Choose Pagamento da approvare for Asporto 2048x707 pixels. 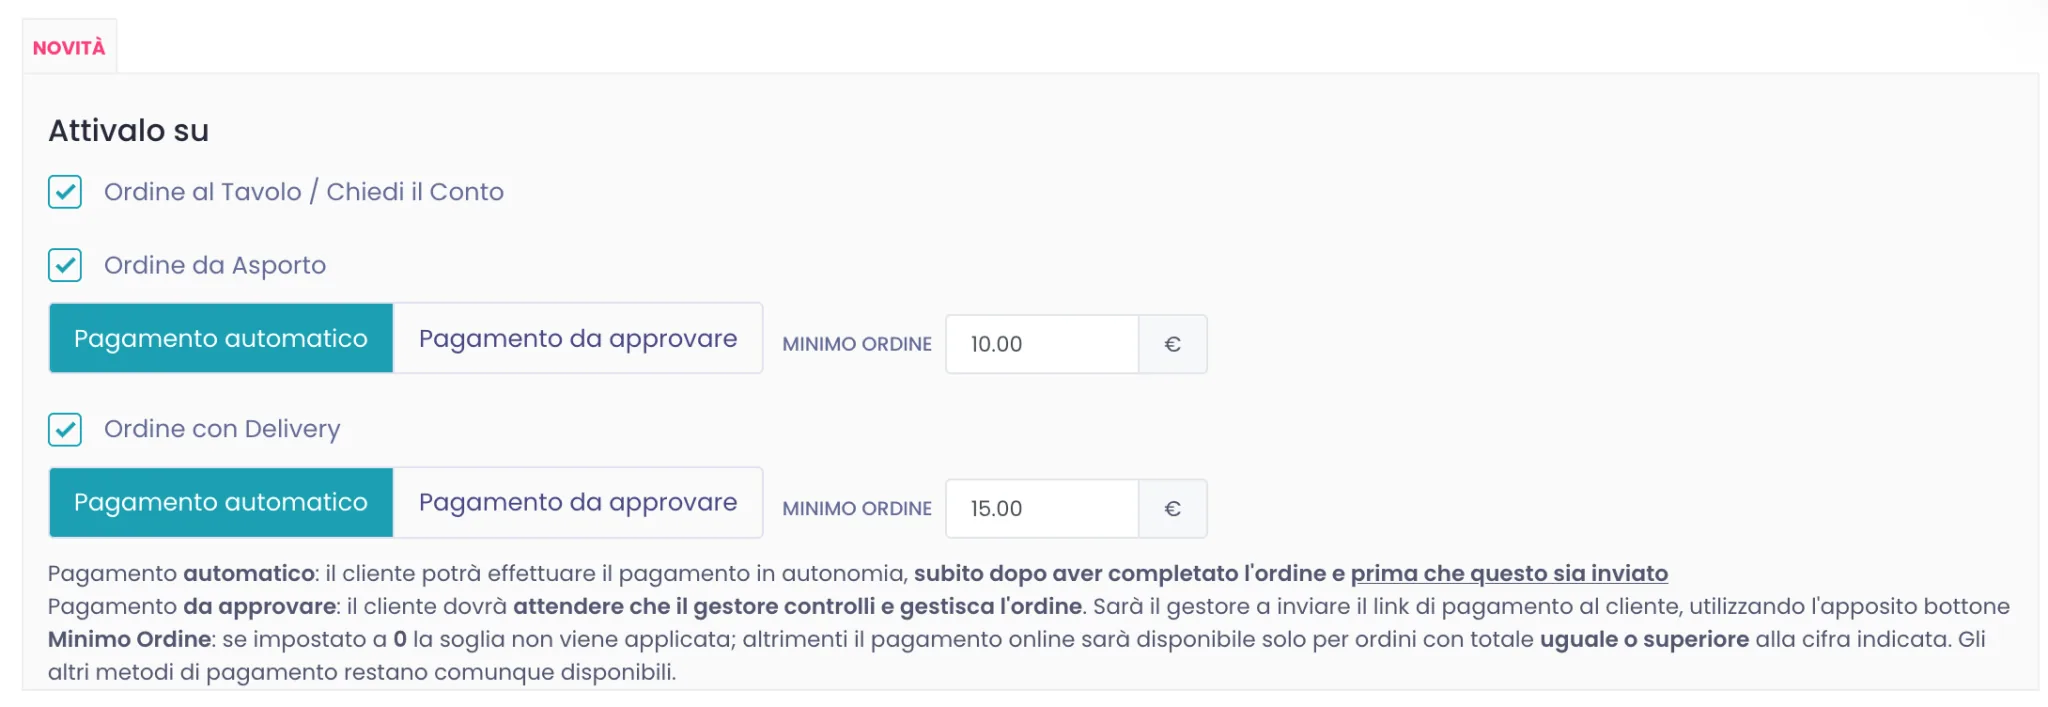(x=578, y=338)
